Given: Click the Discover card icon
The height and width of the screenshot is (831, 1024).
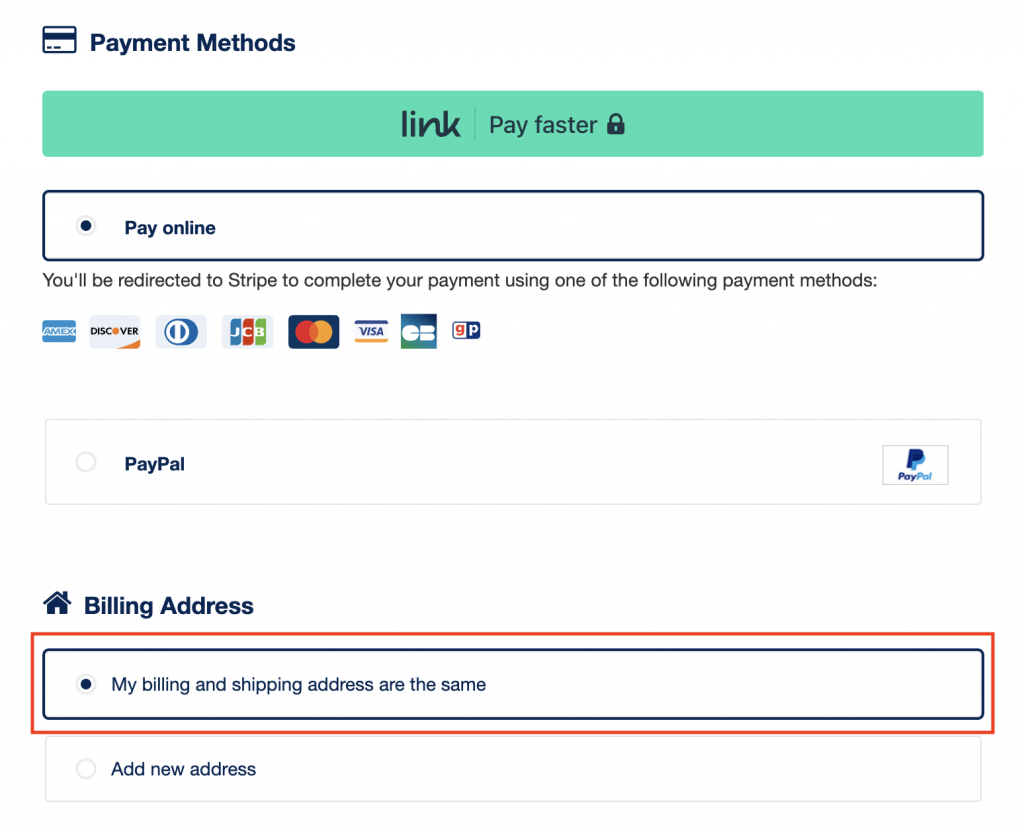Looking at the screenshot, I should 115,331.
